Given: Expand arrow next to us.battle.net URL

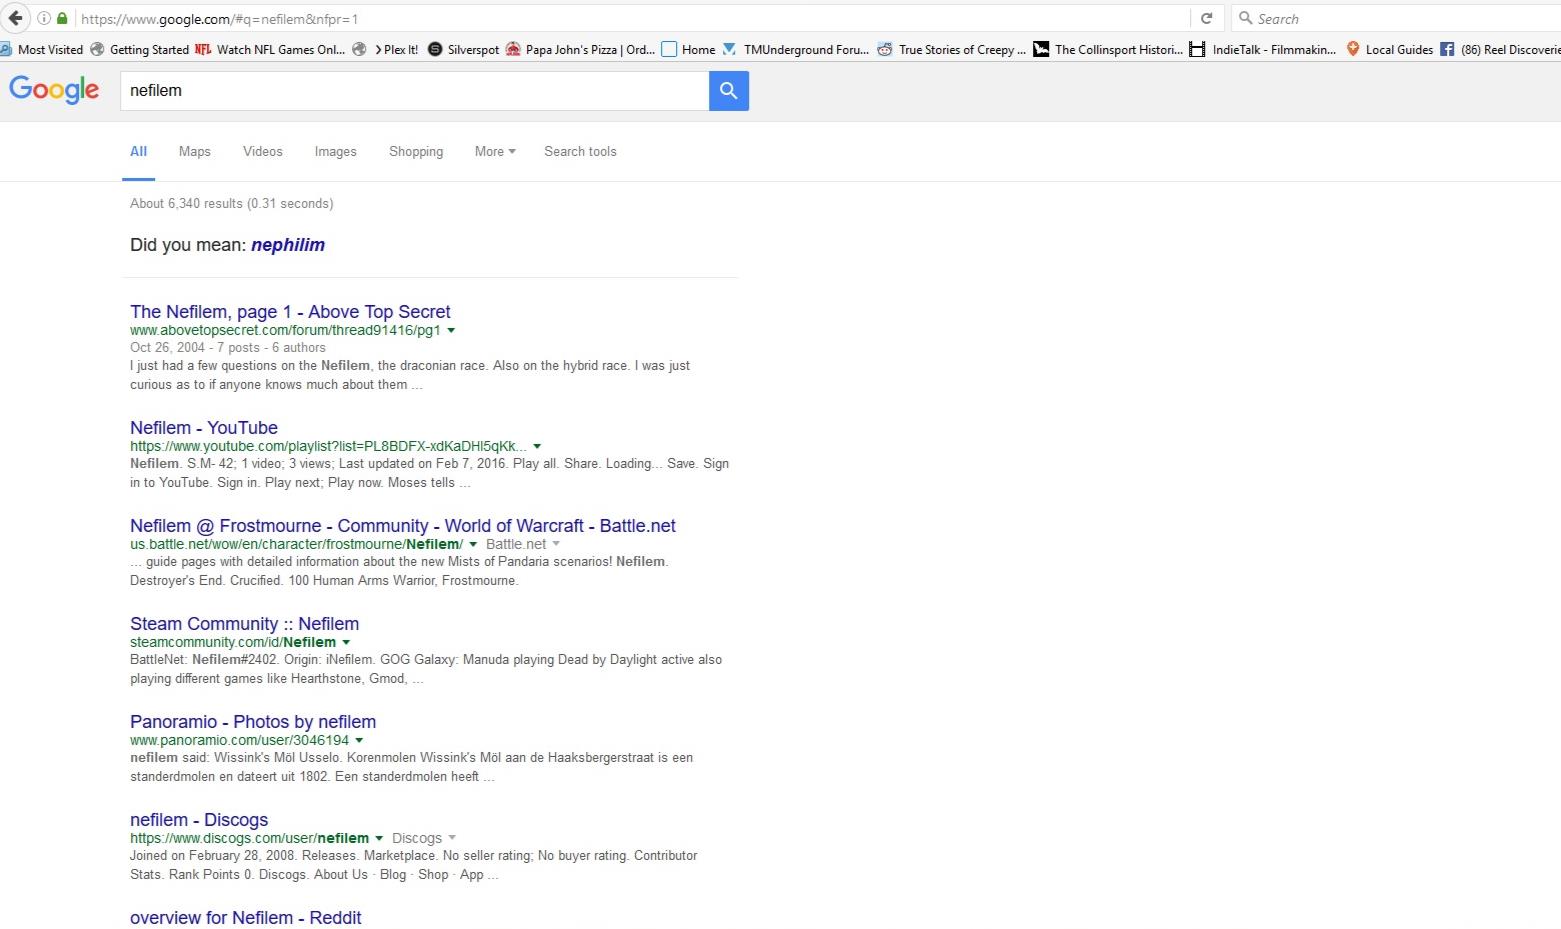Looking at the screenshot, I should tap(473, 544).
